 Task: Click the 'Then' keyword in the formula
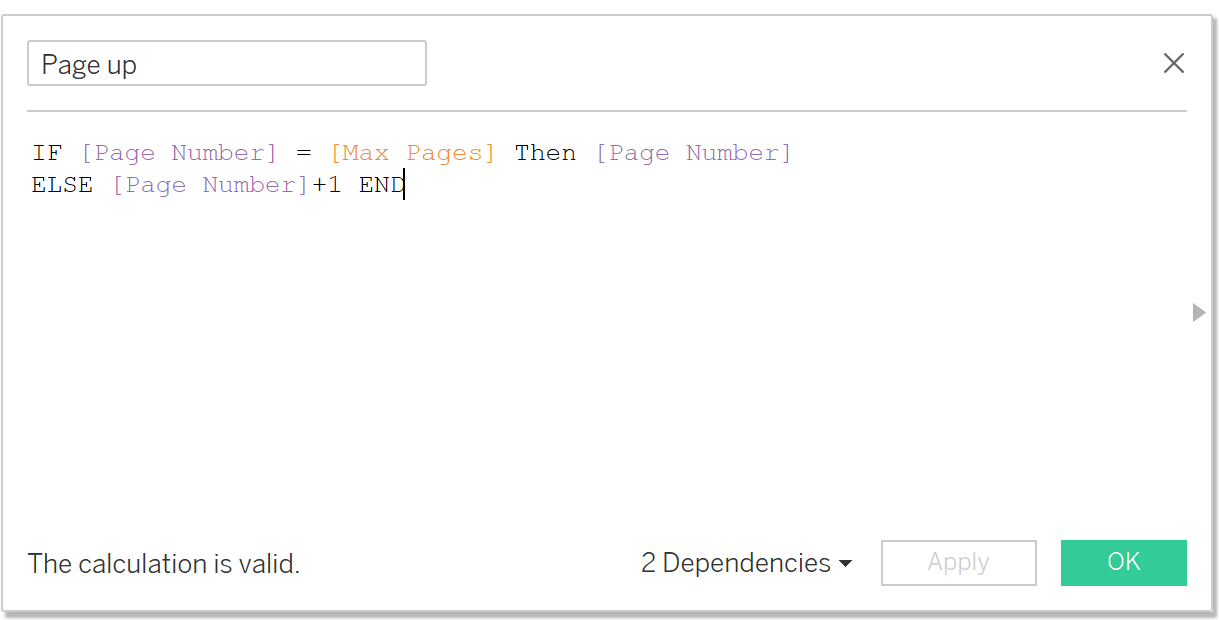pyautogui.click(x=545, y=153)
